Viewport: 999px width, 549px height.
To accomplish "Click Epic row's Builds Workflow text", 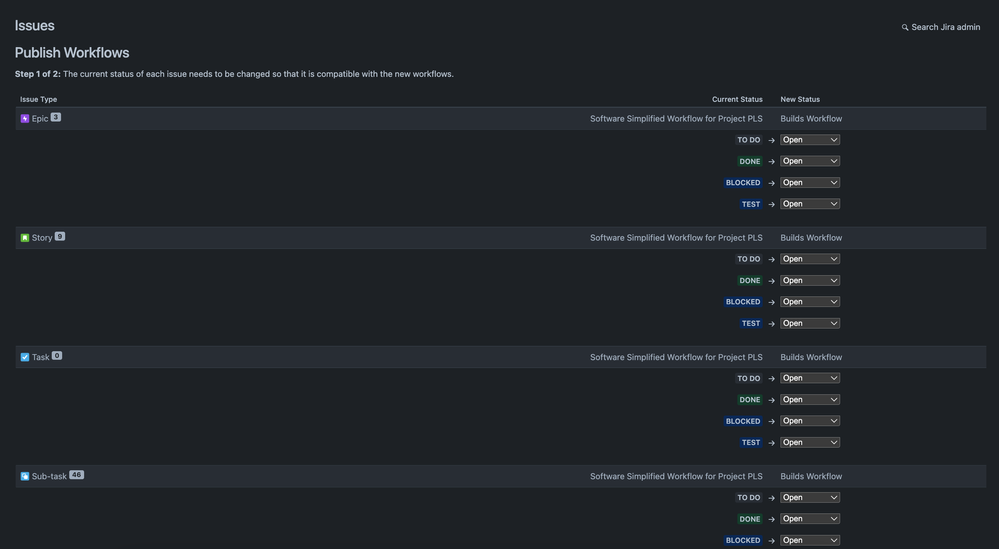I will click(x=811, y=118).
